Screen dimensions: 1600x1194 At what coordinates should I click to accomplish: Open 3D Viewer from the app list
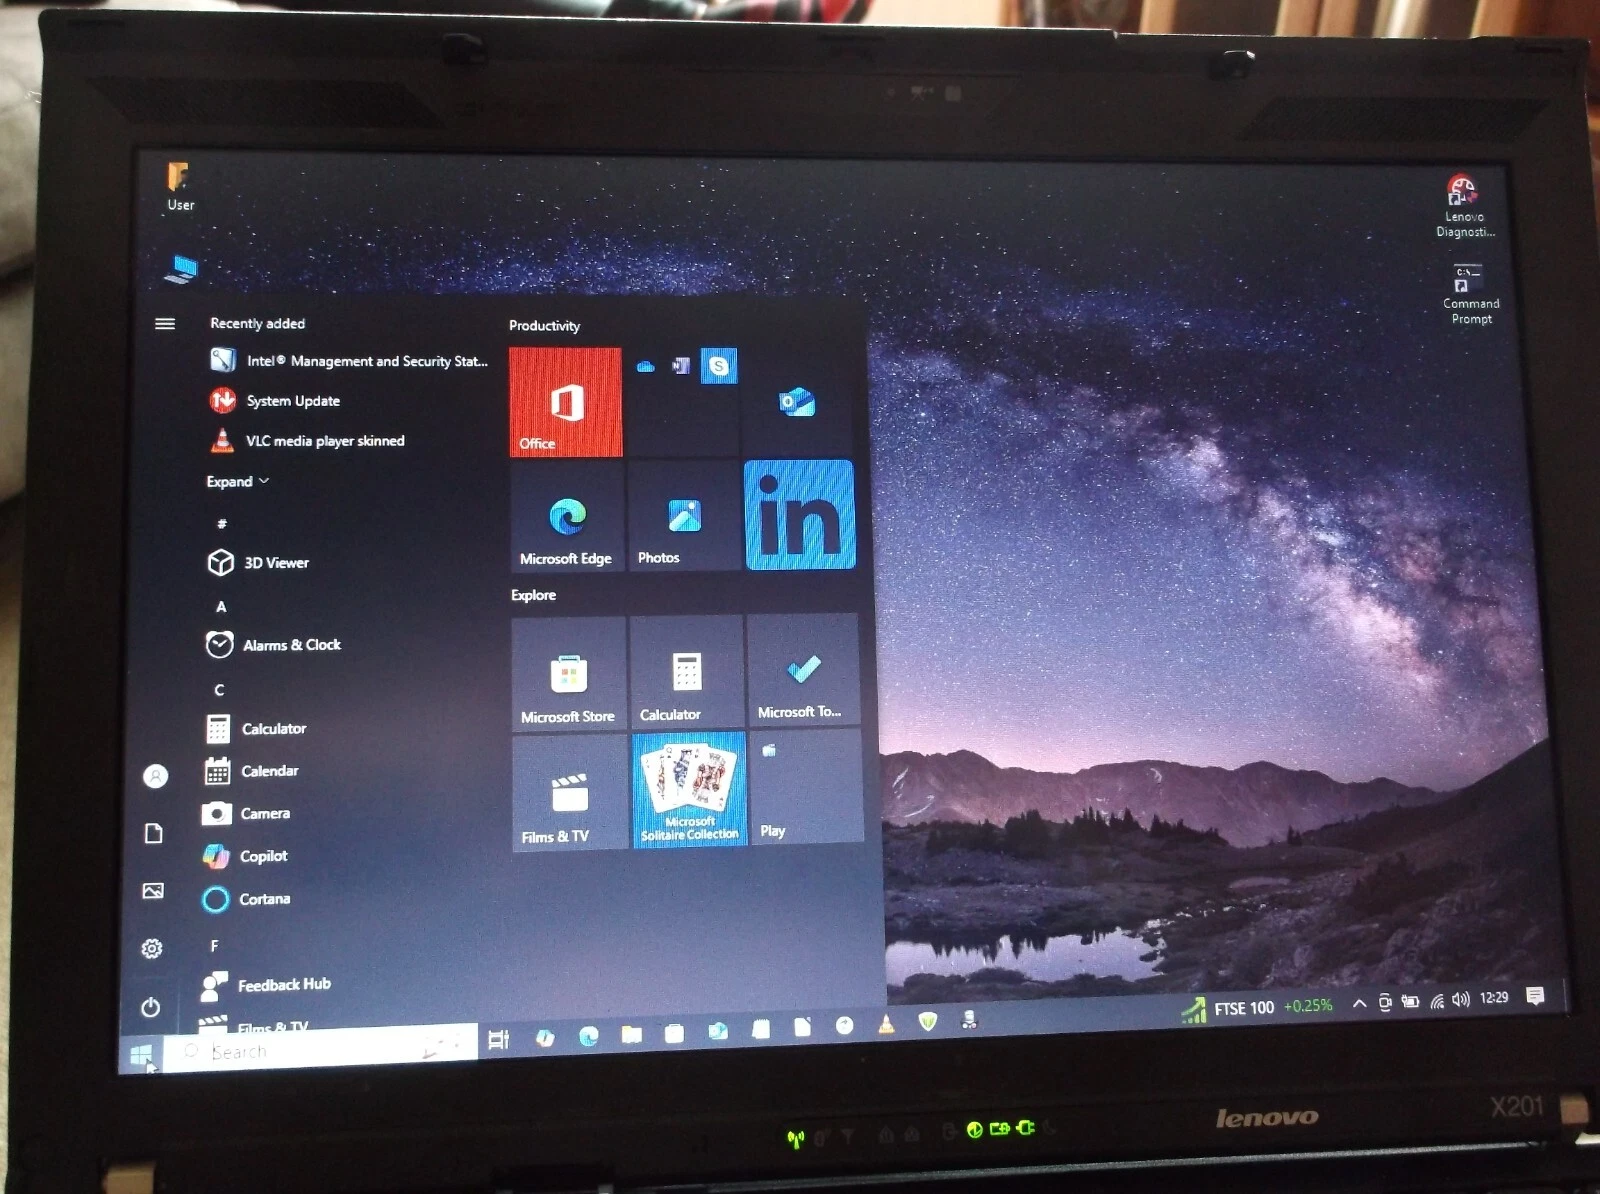pyautogui.click(x=258, y=563)
